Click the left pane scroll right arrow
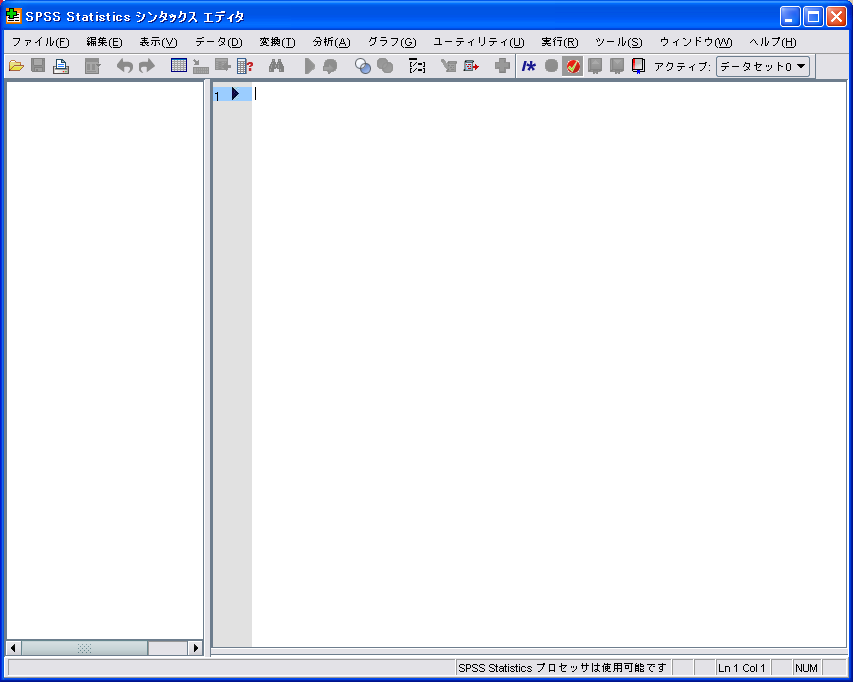Image resolution: width=853 pixels, height=682 pixels. tap(196, 648)
